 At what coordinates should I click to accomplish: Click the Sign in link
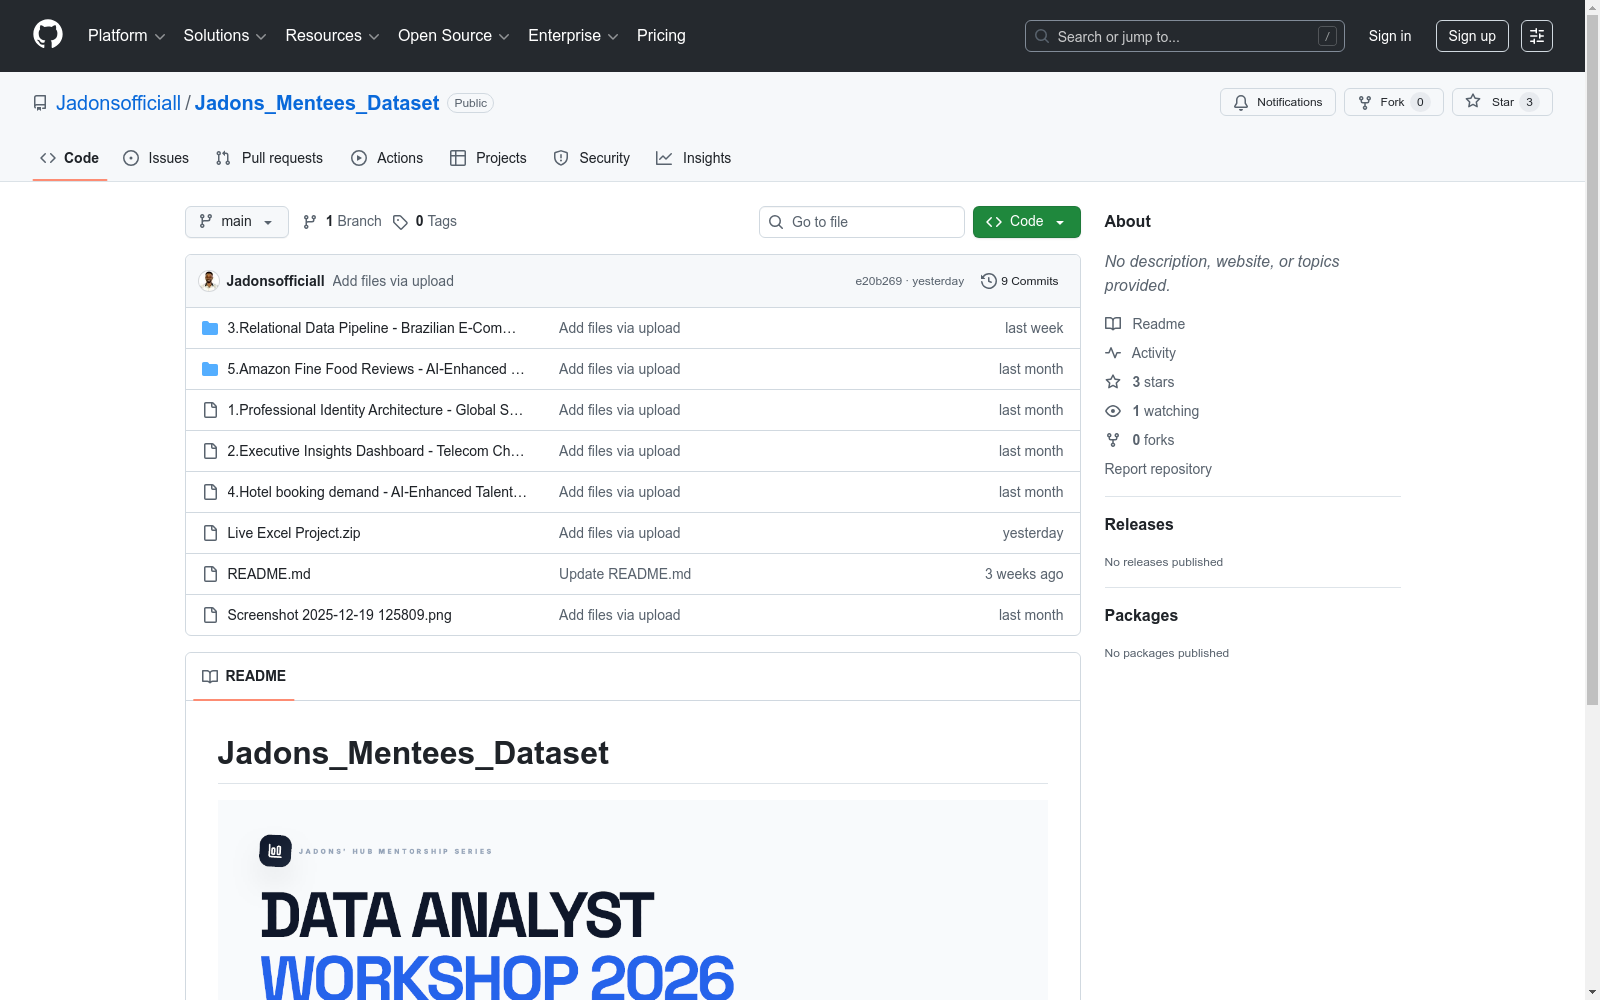(1390, 36)
